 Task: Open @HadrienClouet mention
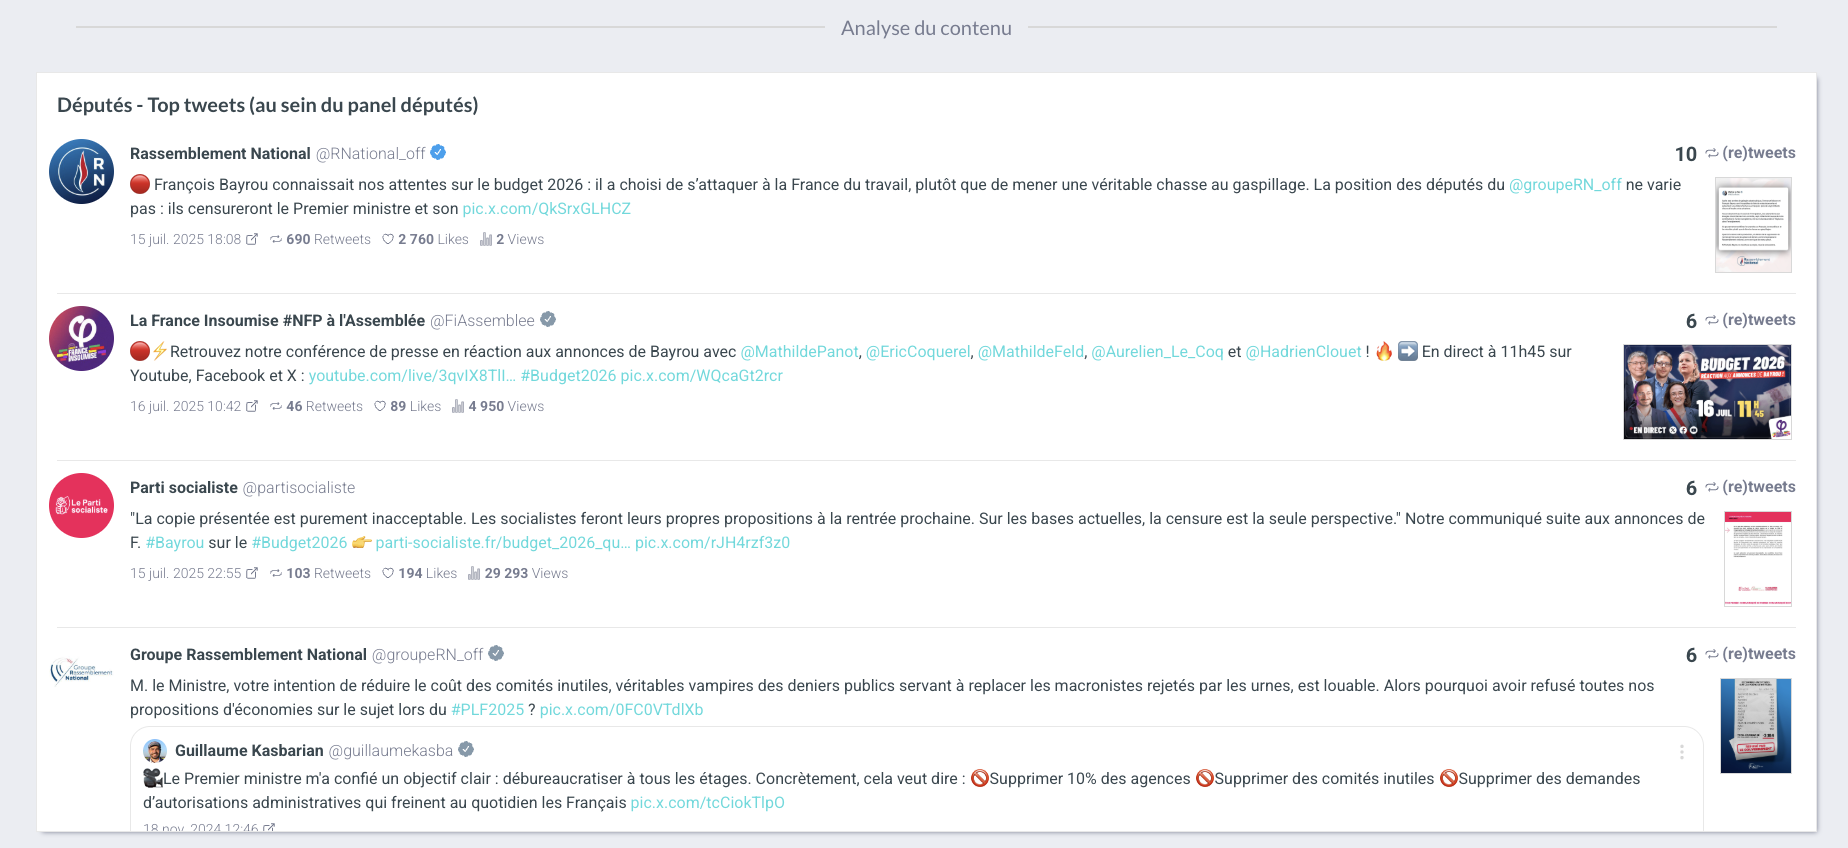1303,352
